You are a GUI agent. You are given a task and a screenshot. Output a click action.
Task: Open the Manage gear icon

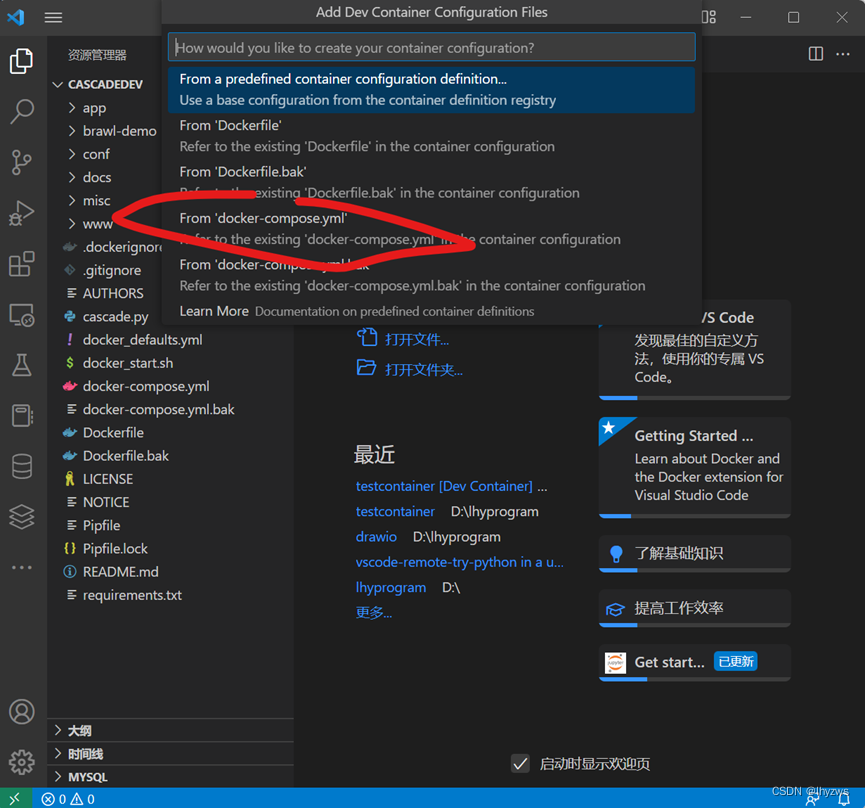[22, 762]
